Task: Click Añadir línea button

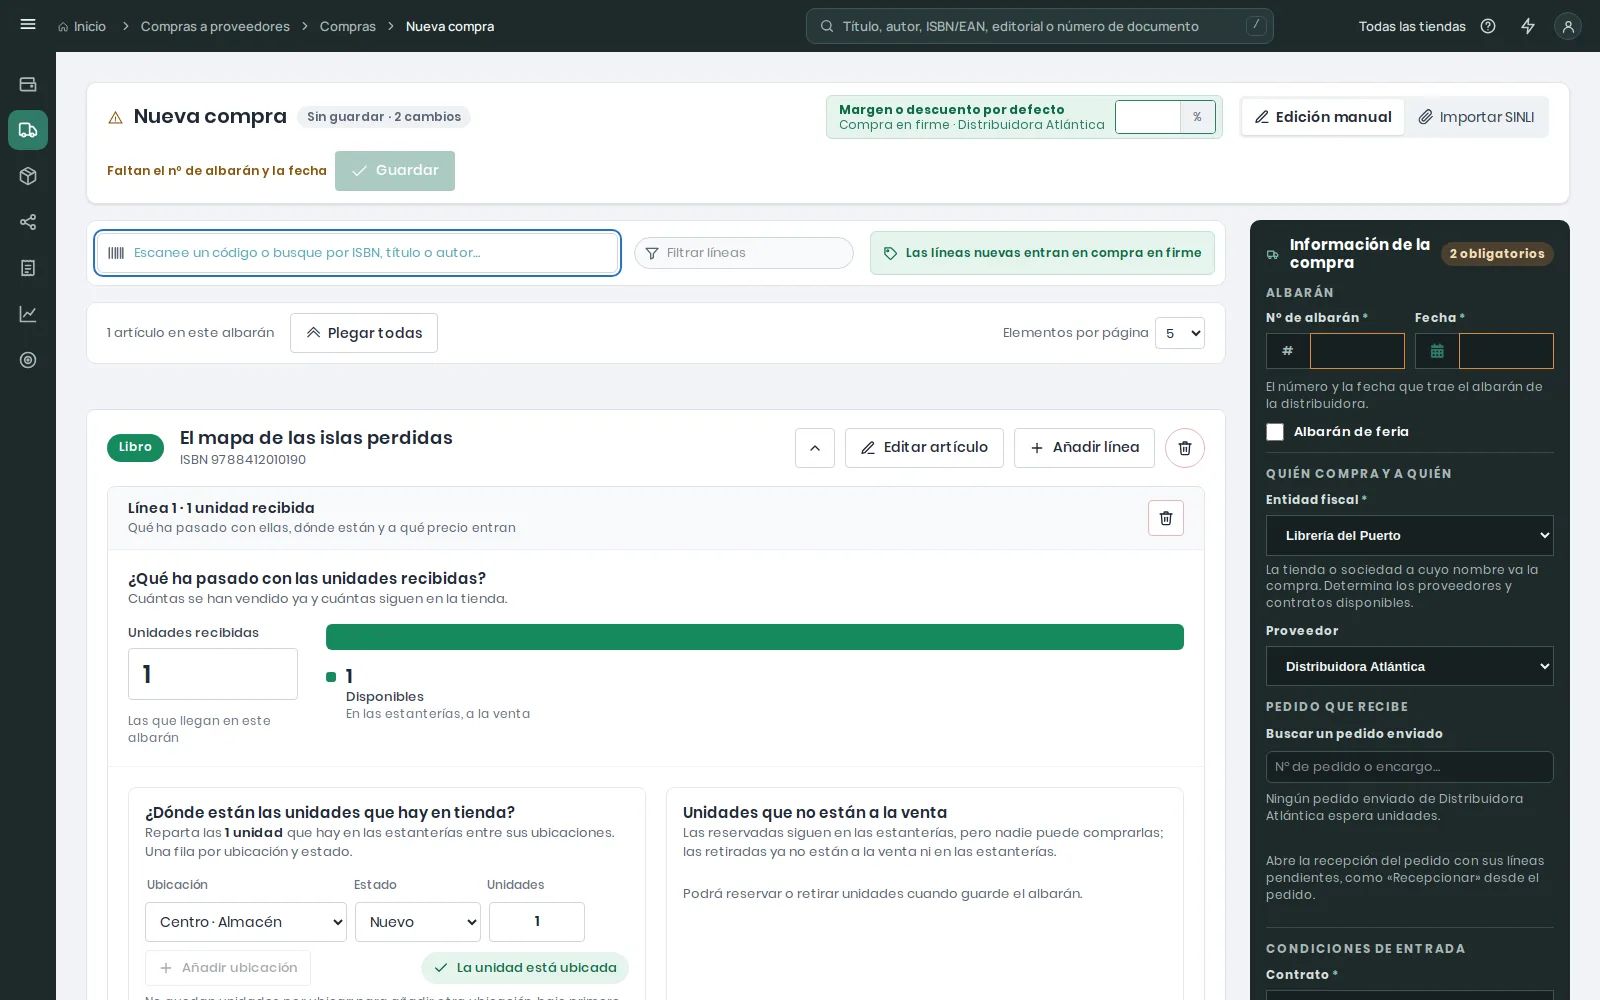Action: 1084,448
